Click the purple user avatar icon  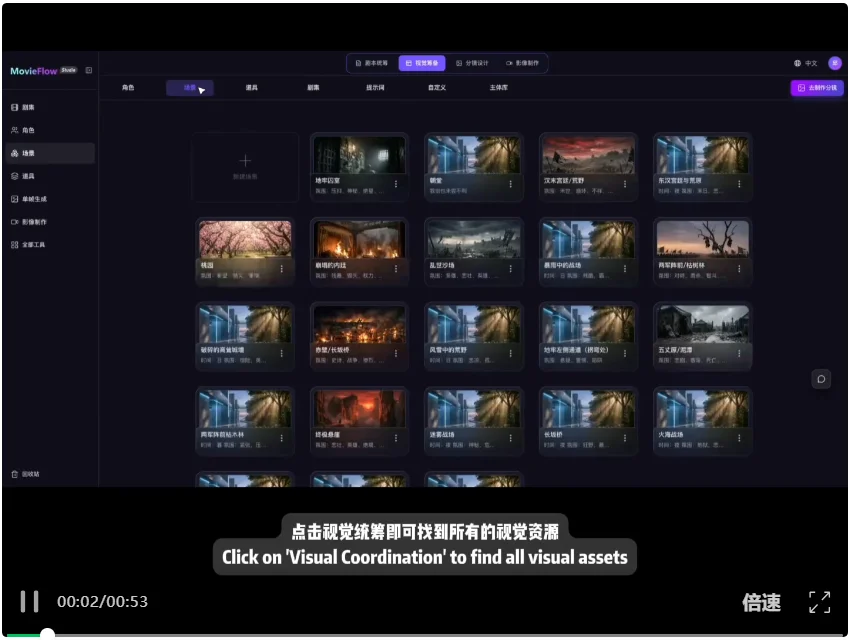pyautogui.click(x=835, y=63)
